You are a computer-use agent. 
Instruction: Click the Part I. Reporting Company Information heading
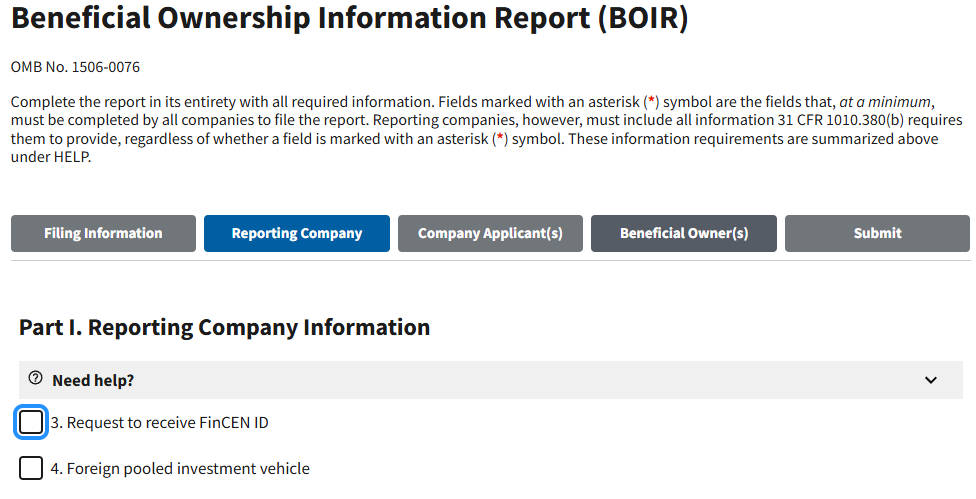[224, 327]
